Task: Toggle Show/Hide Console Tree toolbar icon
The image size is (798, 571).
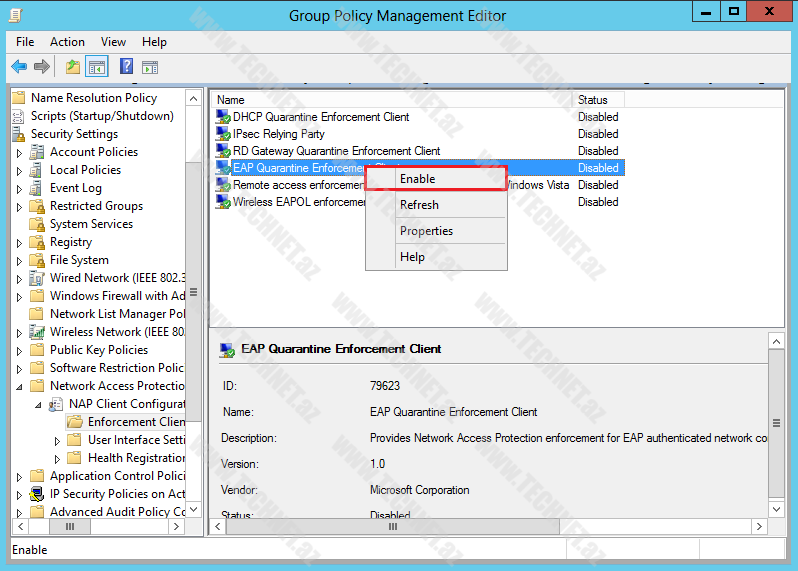Action: pos(97,67)
